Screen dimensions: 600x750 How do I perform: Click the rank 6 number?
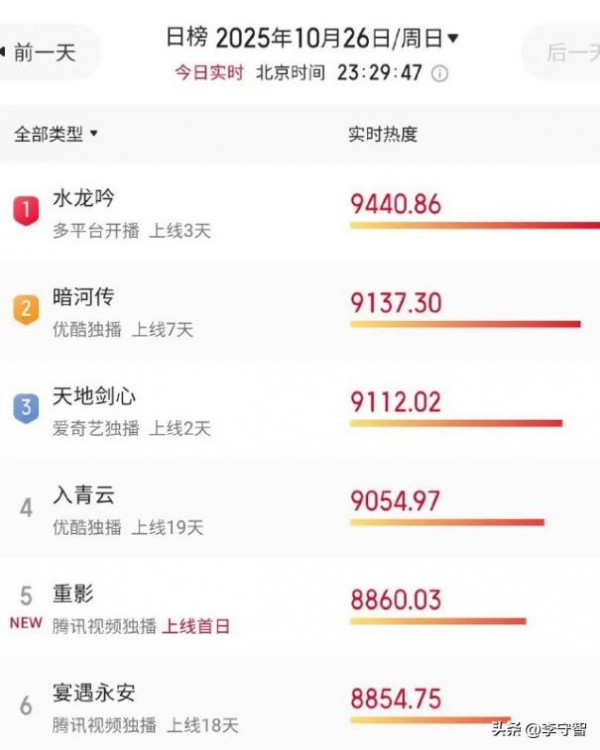[x=26, y=705]
